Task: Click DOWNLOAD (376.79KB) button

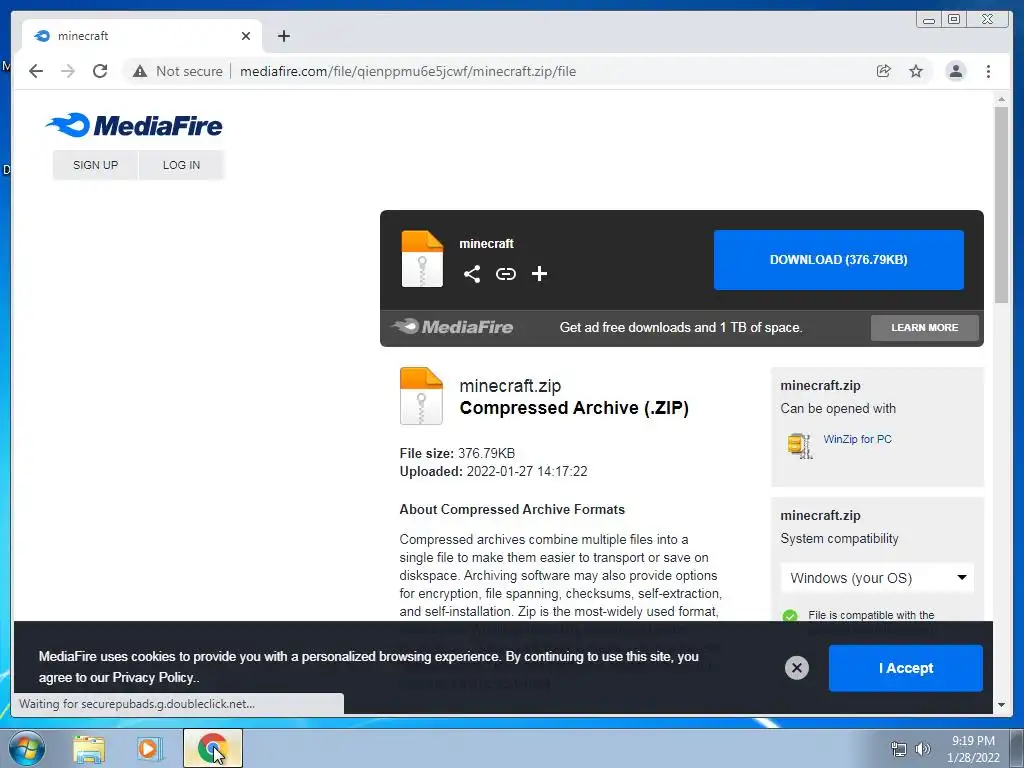Action: point(839,260)
